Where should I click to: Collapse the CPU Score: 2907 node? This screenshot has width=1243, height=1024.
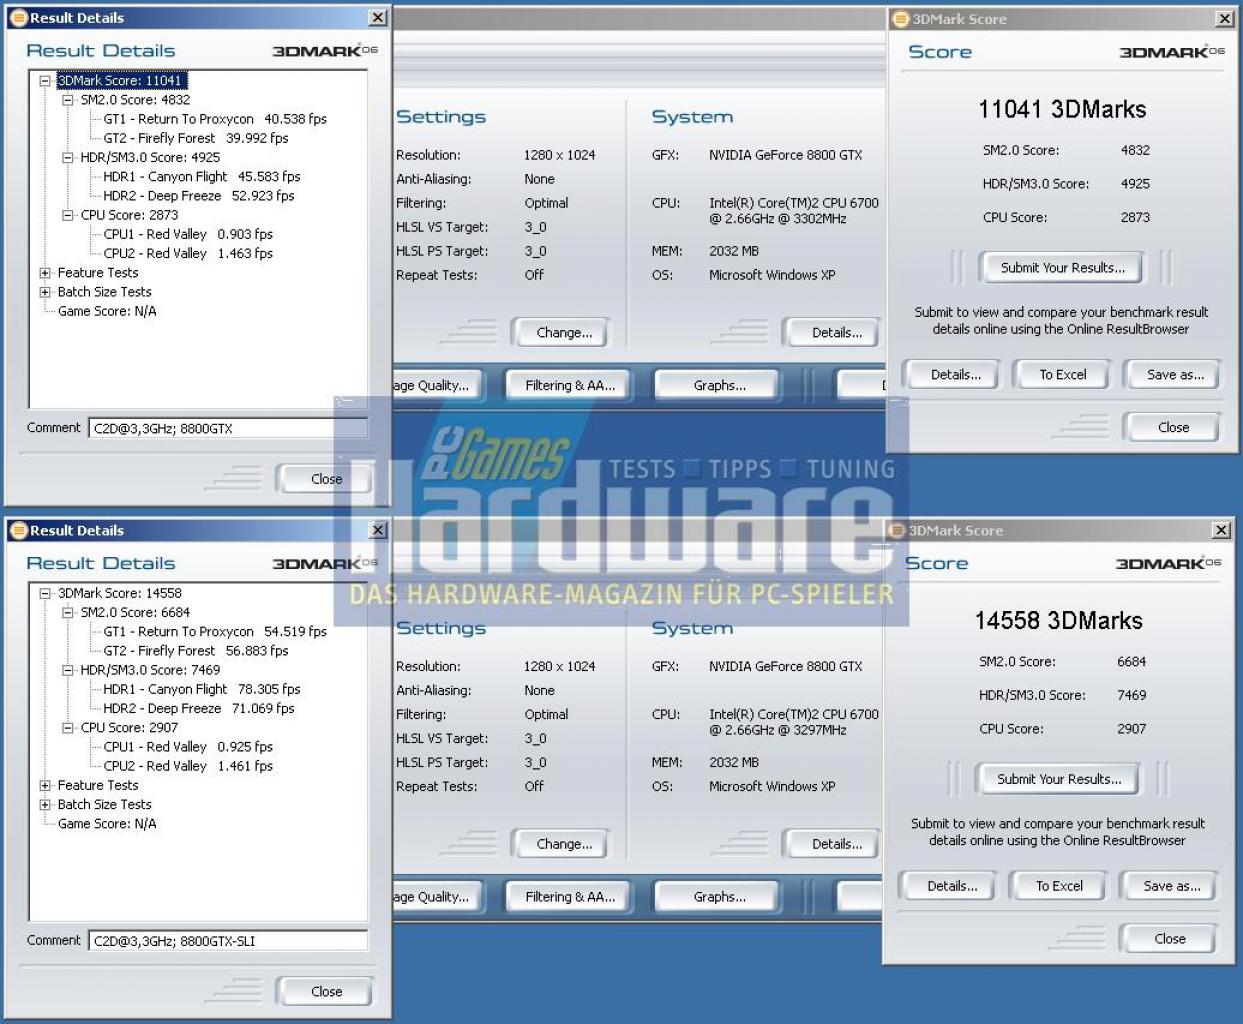pos(68,728)
